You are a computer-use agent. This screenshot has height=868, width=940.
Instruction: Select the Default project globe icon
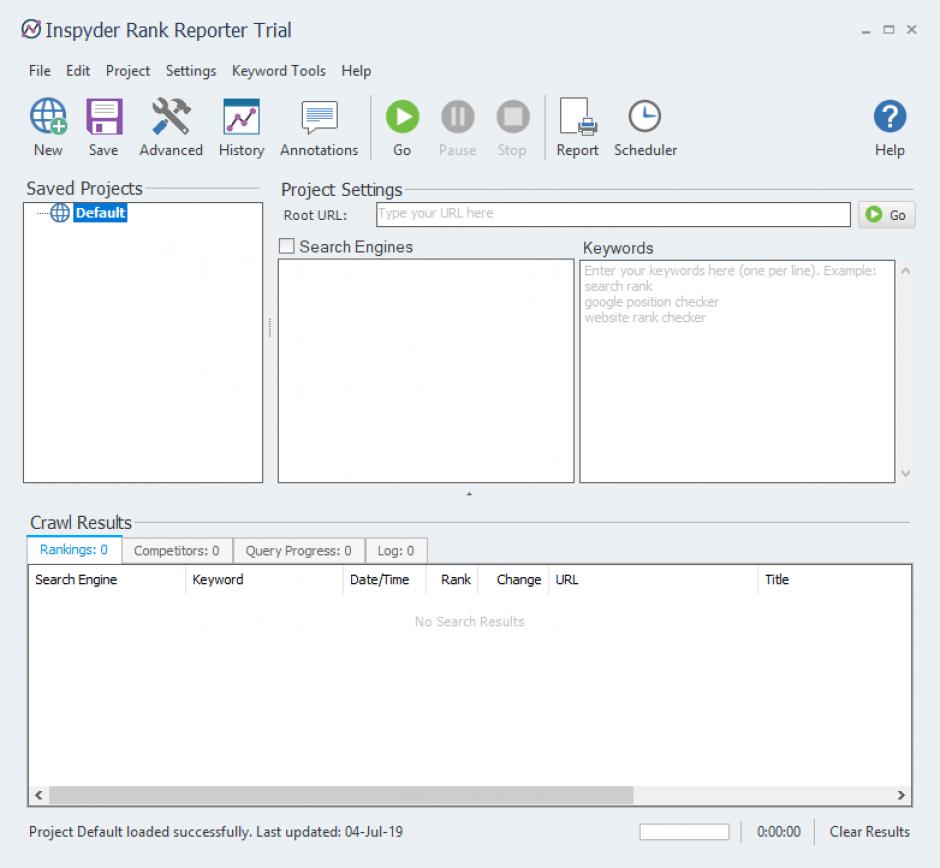59,212
